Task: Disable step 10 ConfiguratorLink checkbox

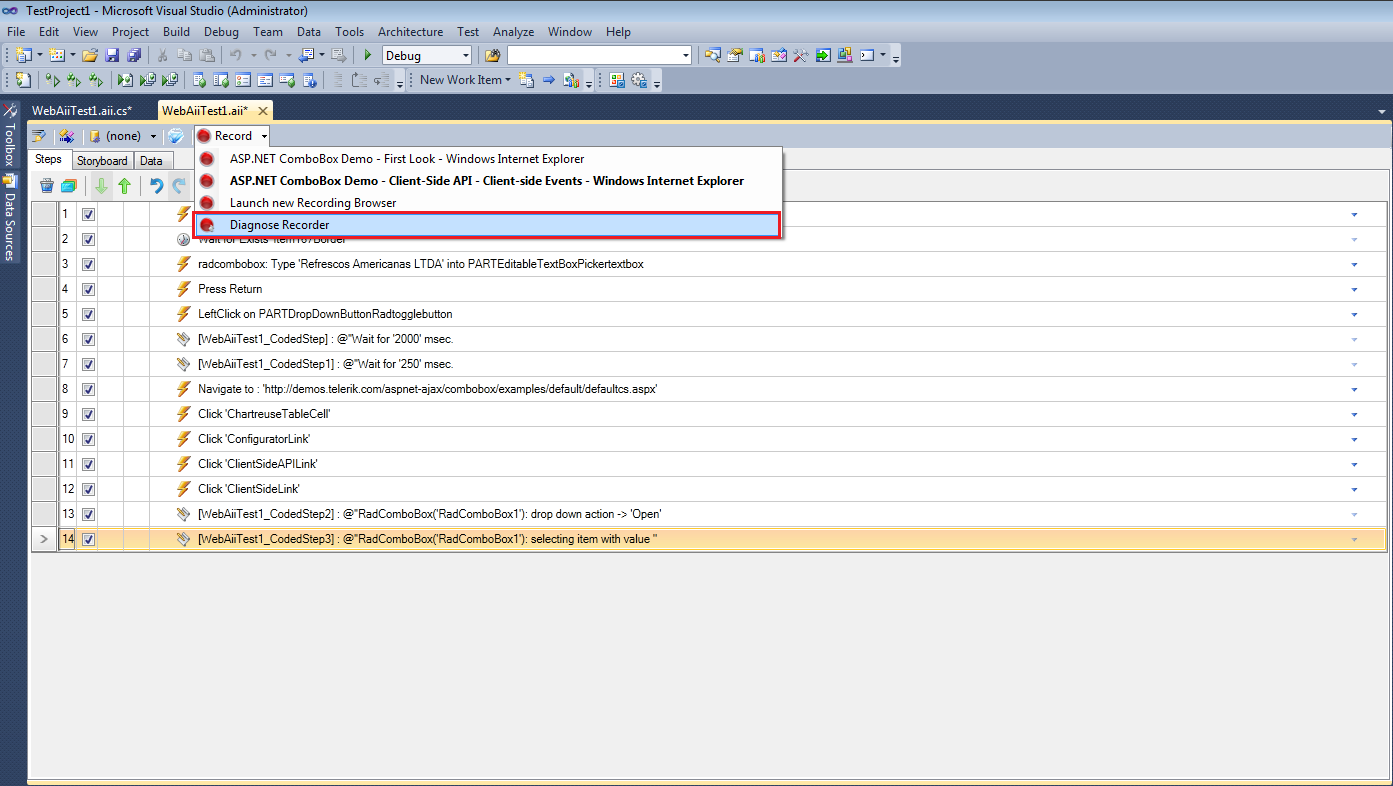Action: (x=88, y=439)
